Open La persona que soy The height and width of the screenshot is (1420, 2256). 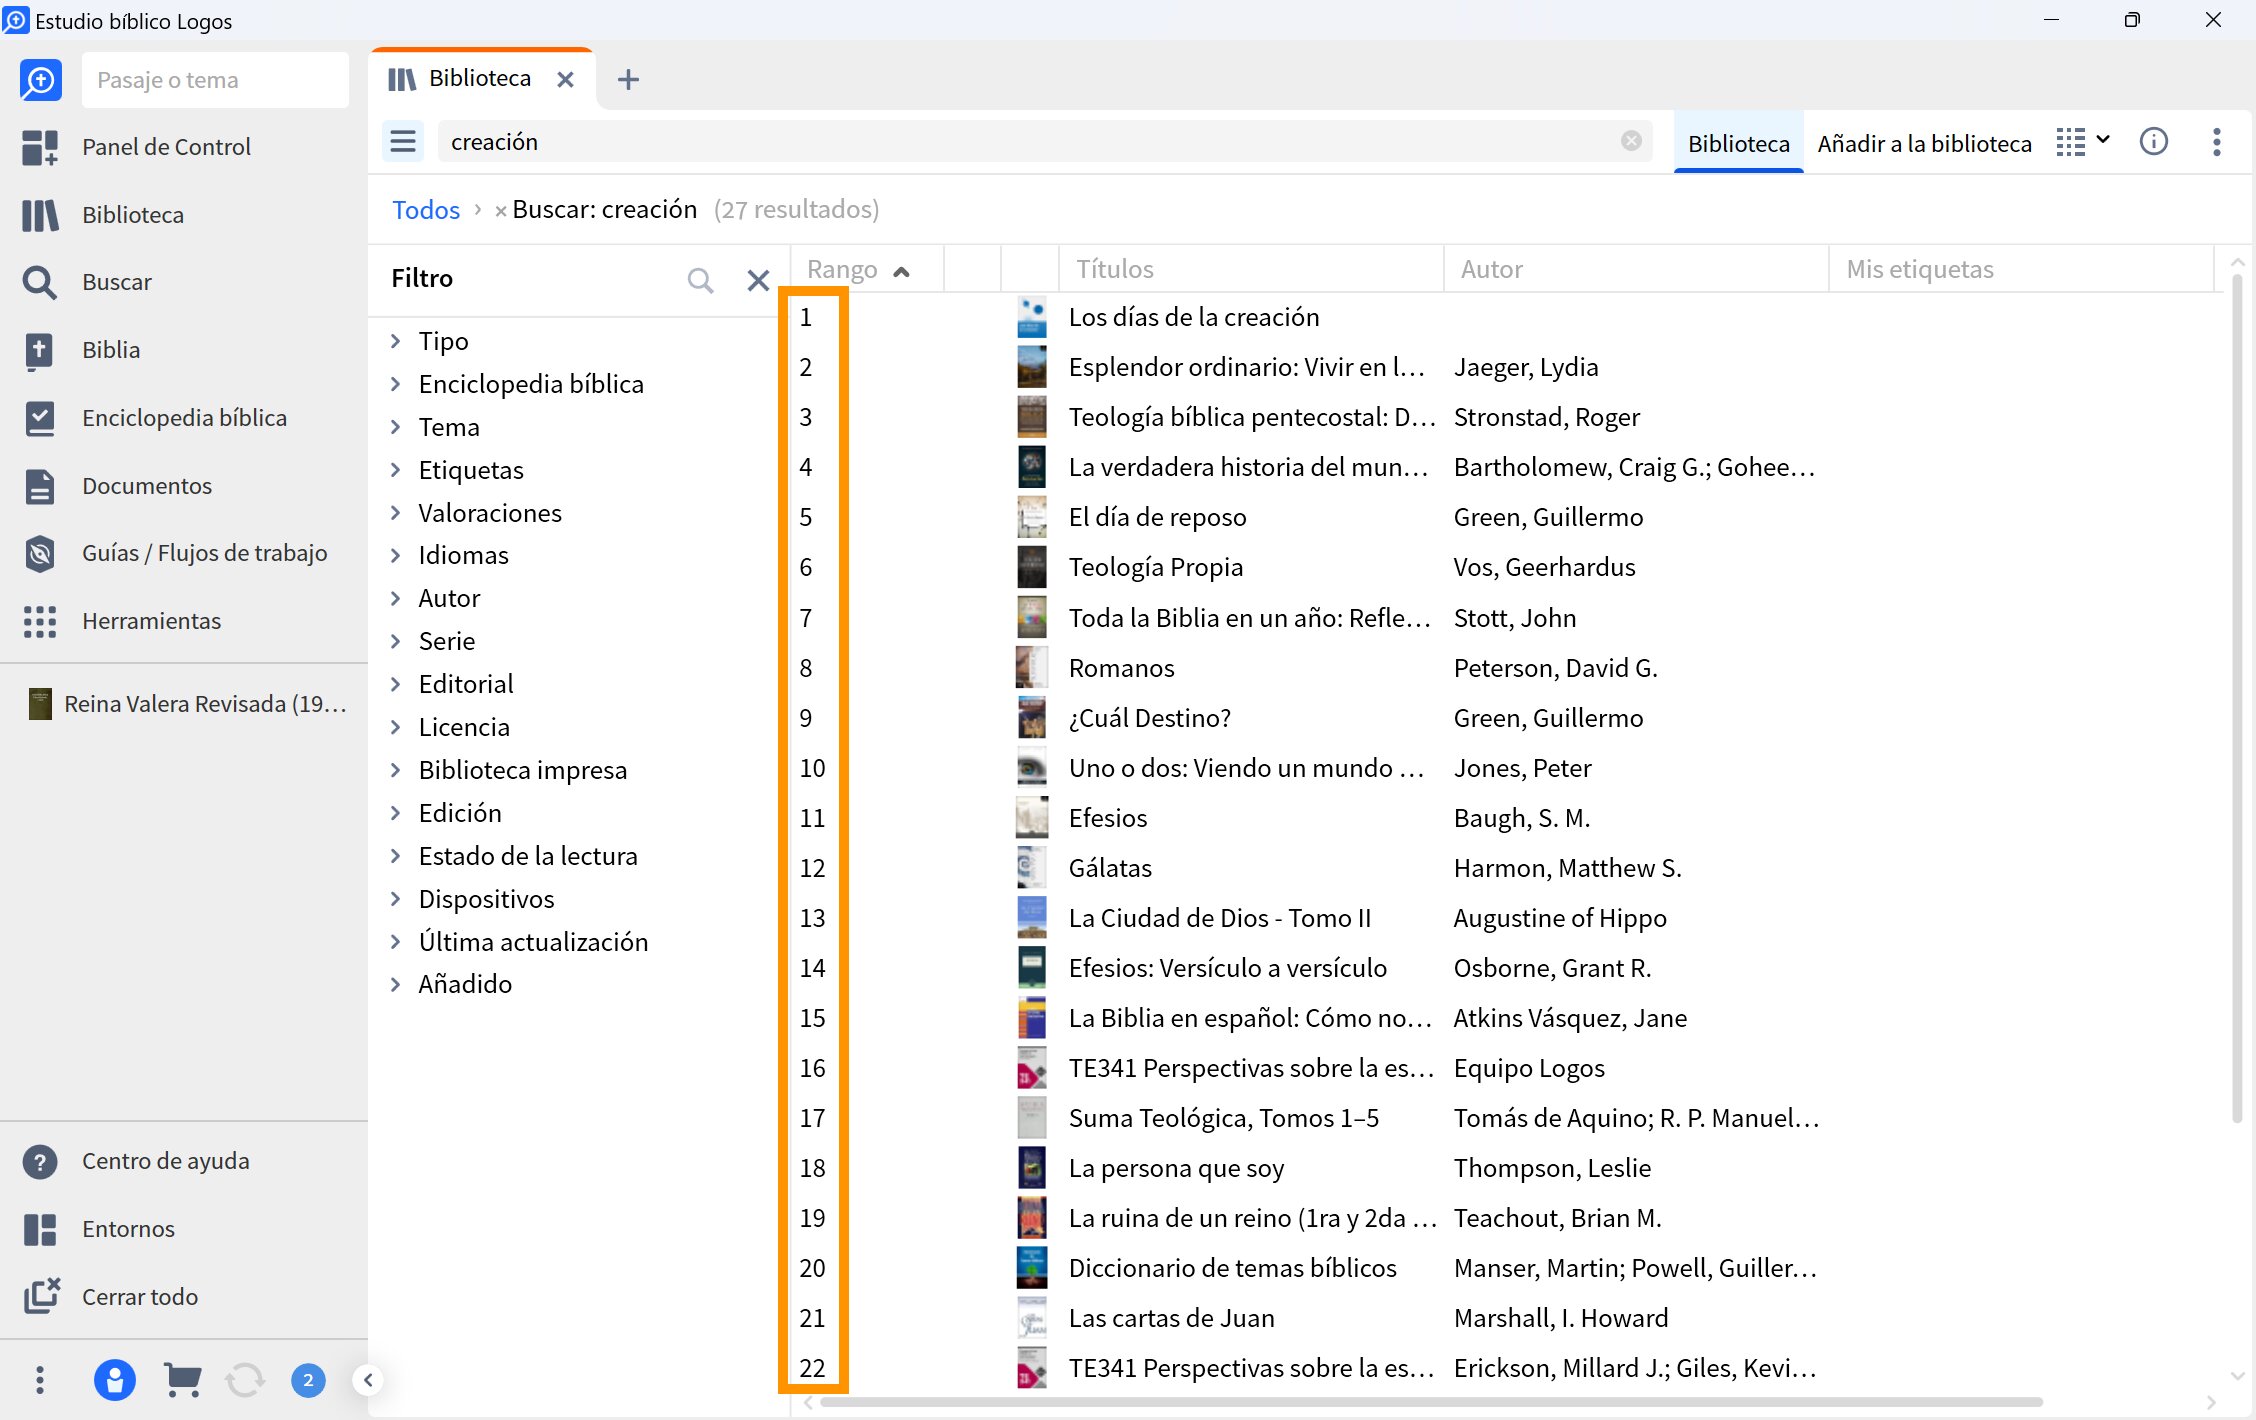(x=1176, y=1168)
